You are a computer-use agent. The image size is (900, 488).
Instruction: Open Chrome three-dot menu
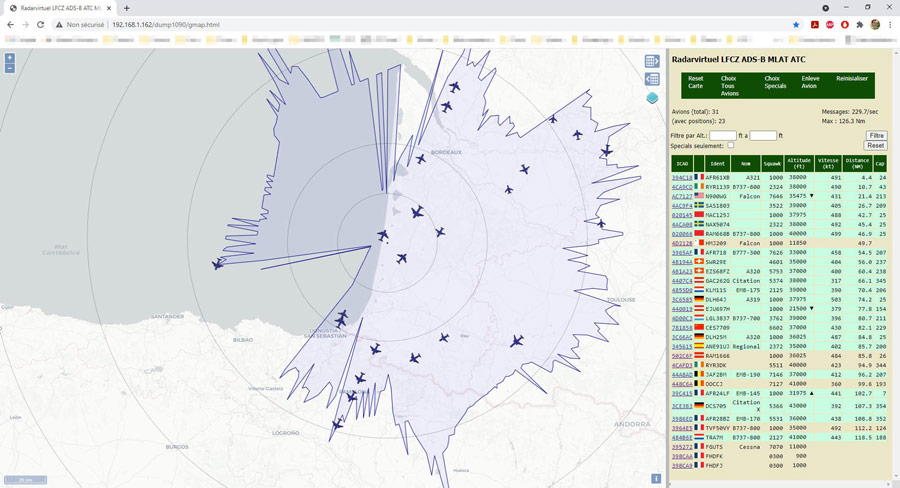pyautogui.click(x=890, y=25)
